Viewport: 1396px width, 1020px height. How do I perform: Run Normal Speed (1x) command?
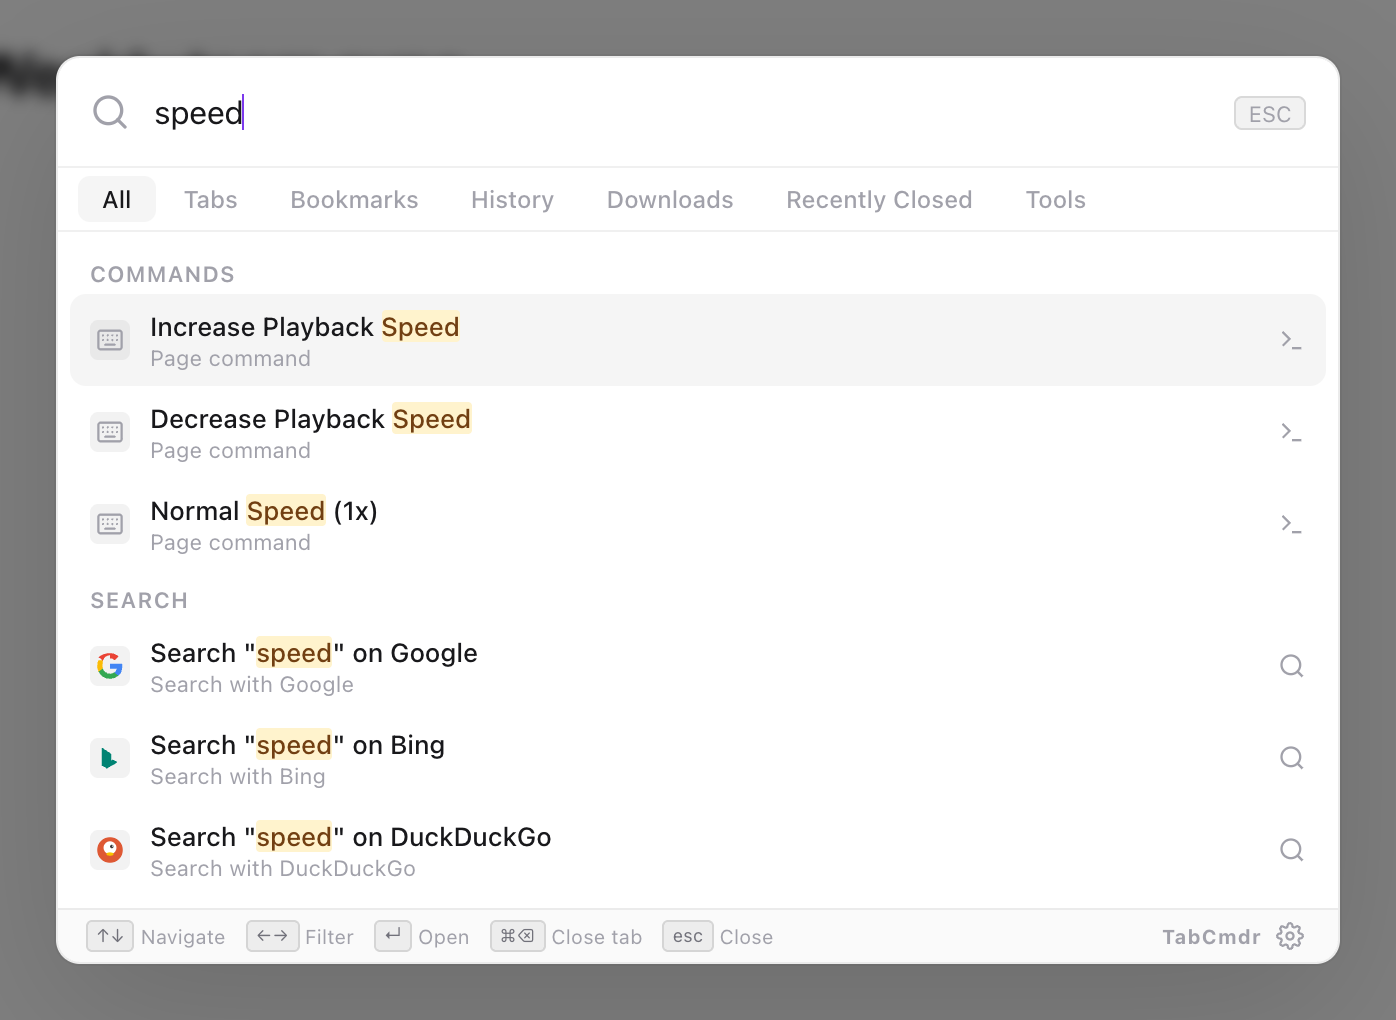click(x=698, y=524)
